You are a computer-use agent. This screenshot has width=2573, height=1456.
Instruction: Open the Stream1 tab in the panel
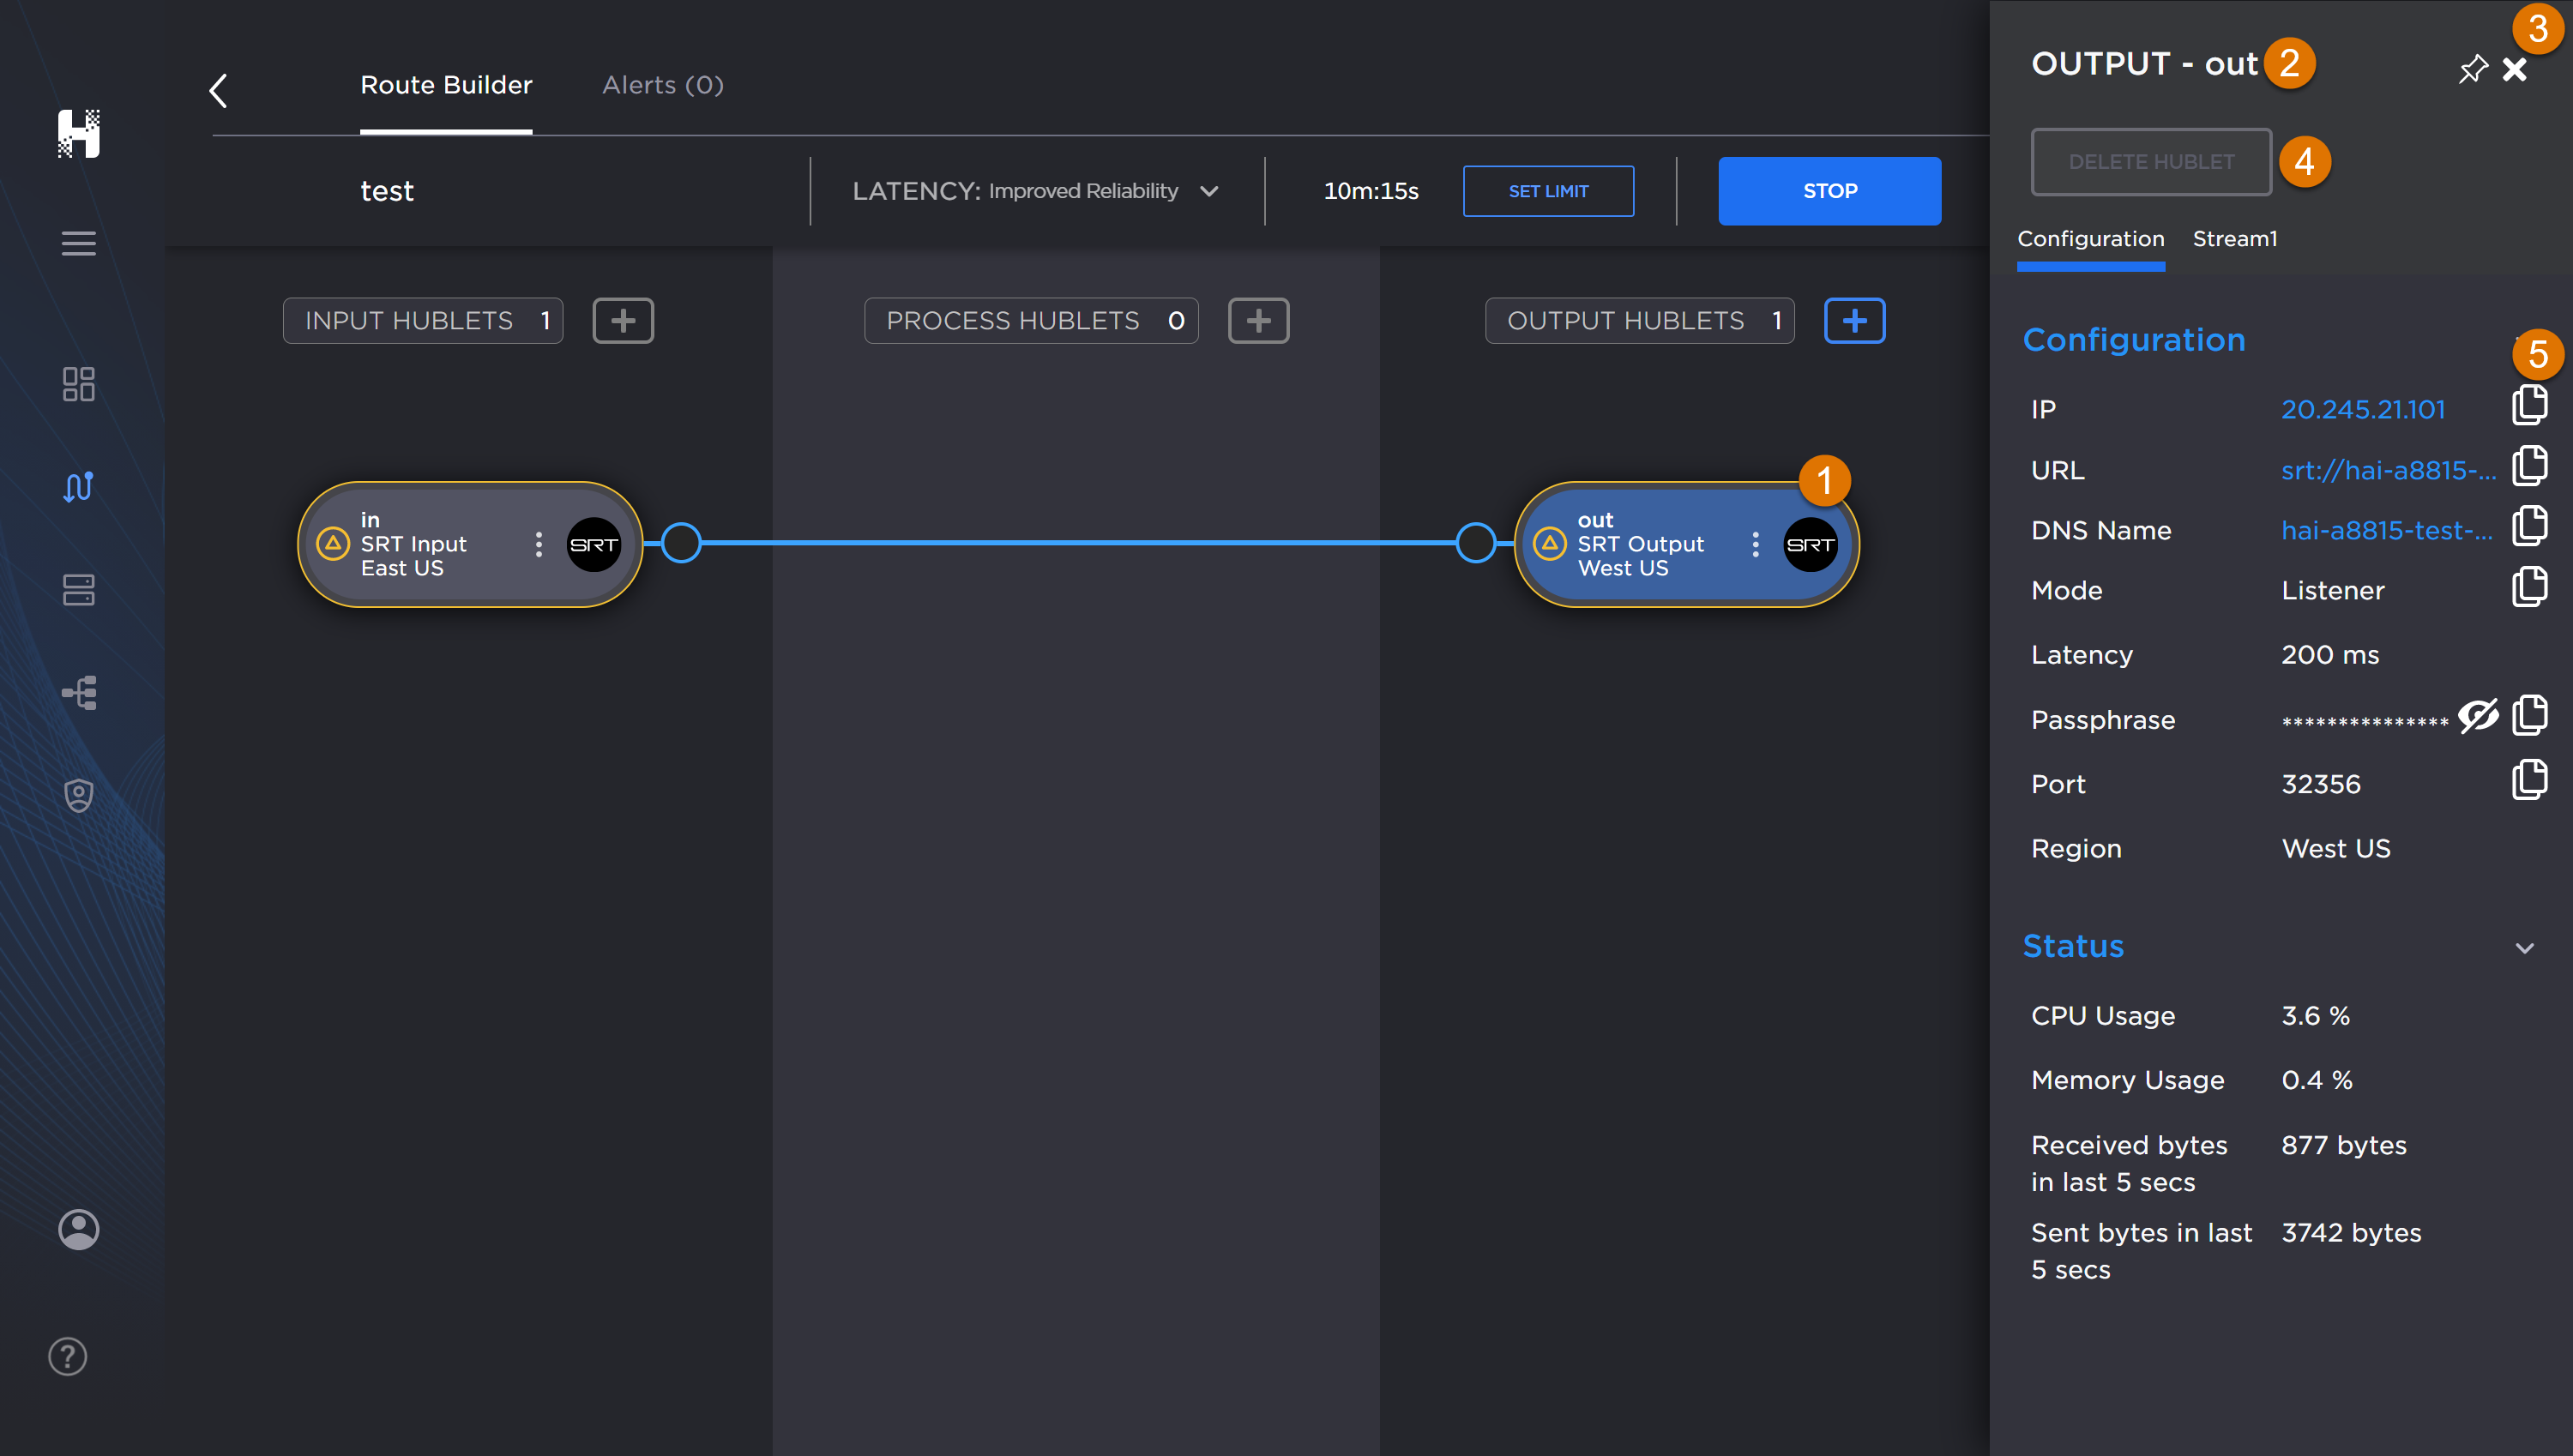(2235, 239)
